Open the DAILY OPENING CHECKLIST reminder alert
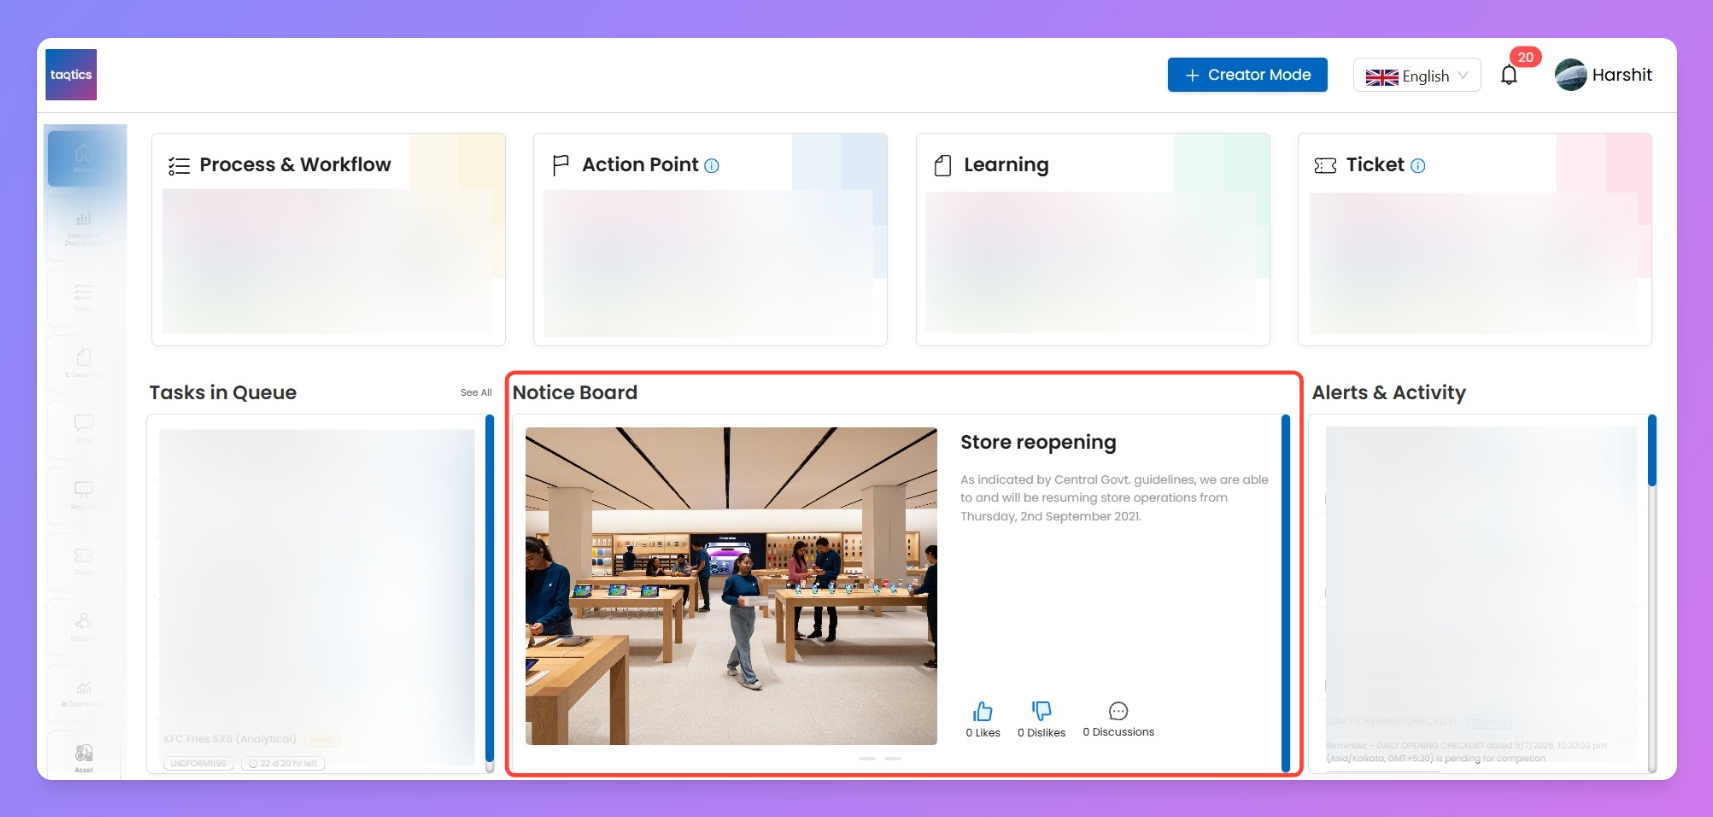 pos(1466,751)
